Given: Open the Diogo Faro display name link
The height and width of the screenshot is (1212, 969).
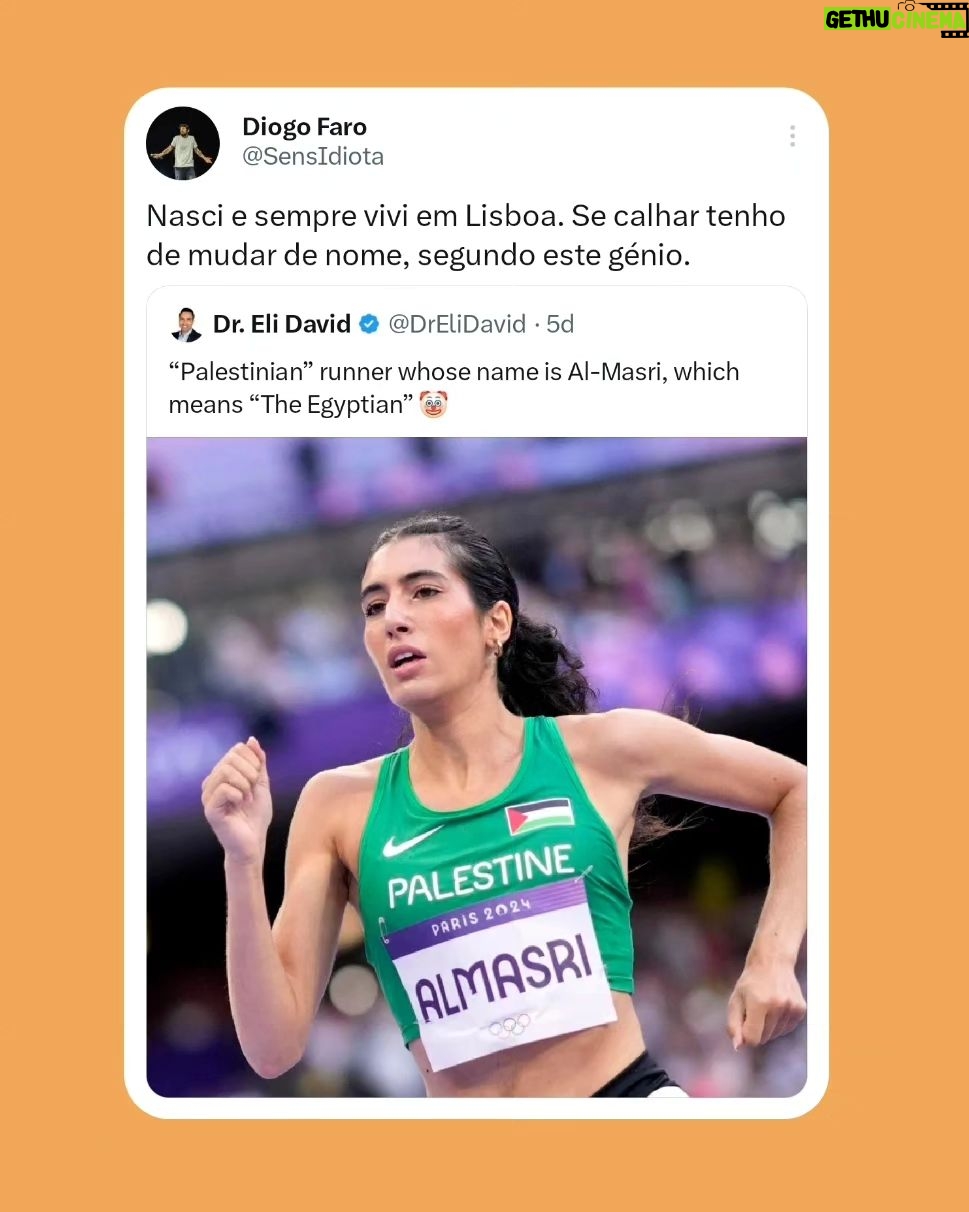Looking at the screenshot, I should click(x=304, y=127).
